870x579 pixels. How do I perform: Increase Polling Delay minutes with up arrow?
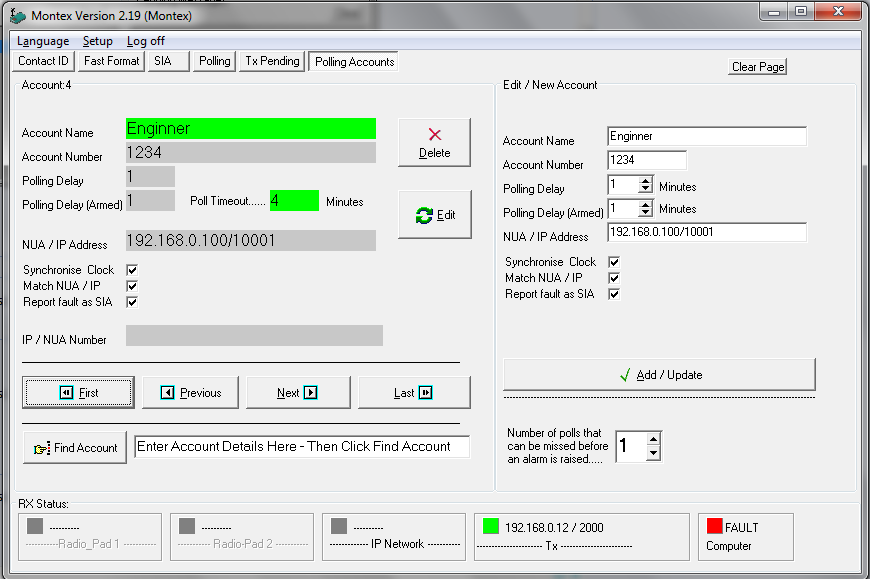coord(645,182)
